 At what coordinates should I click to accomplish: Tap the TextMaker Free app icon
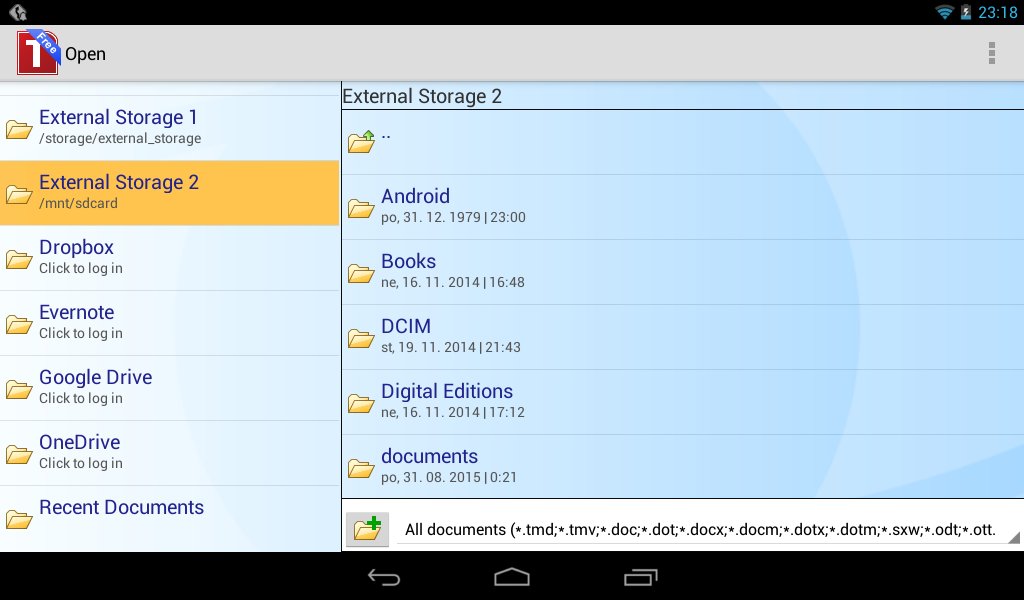[39, 53]
